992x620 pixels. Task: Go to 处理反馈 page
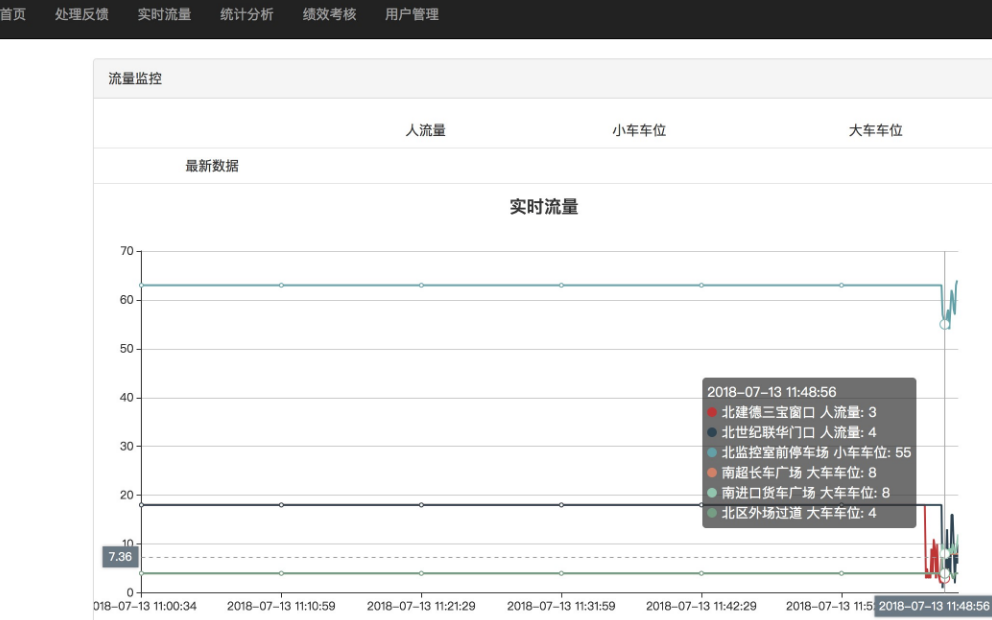point(82,14)
